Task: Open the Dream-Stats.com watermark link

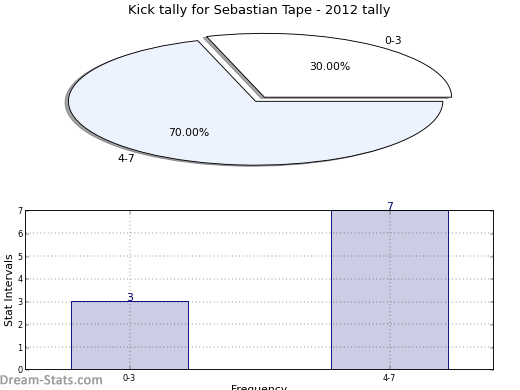Action: (51, 380)
